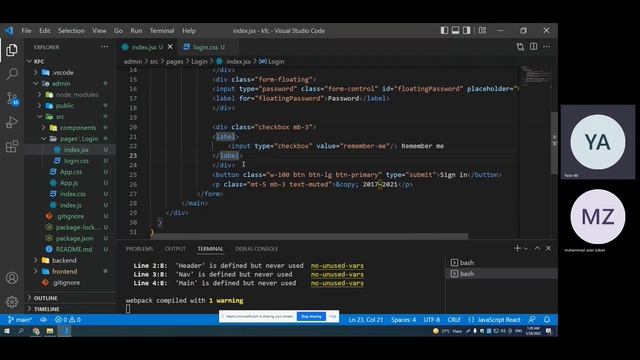Change the UTF-8 encoding setting

coord(431,320)
